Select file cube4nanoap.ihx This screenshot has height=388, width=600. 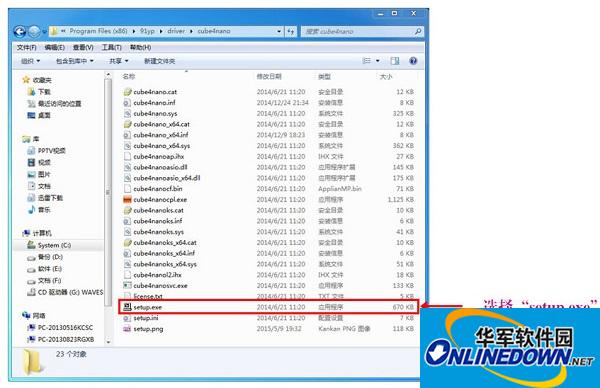[x=158, y=156]
